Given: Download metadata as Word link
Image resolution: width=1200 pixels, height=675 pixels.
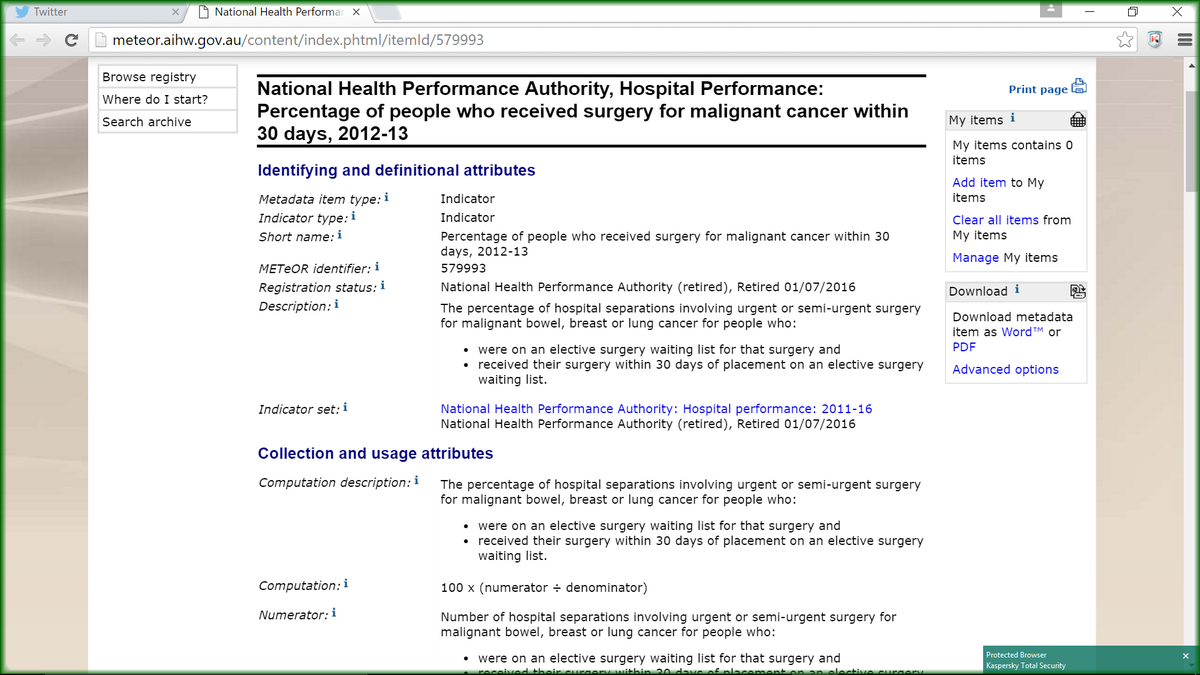Looking at the screenshot, I should (1022, 332).
